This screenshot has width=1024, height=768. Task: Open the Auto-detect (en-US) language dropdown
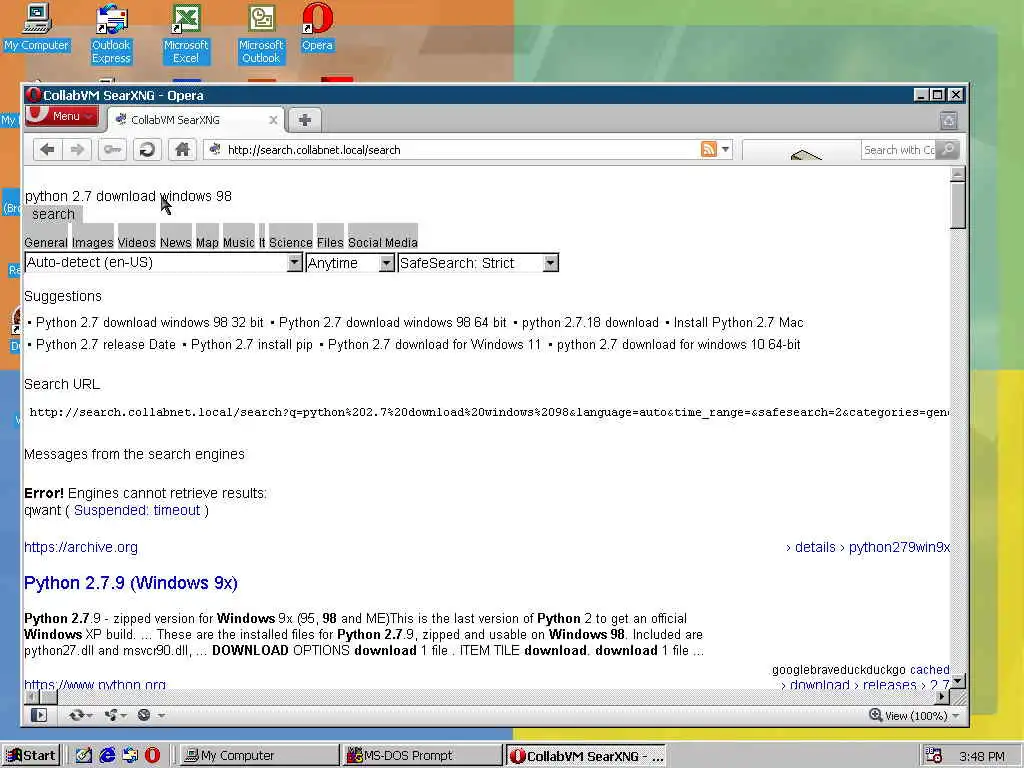click(x=163, y=263)
